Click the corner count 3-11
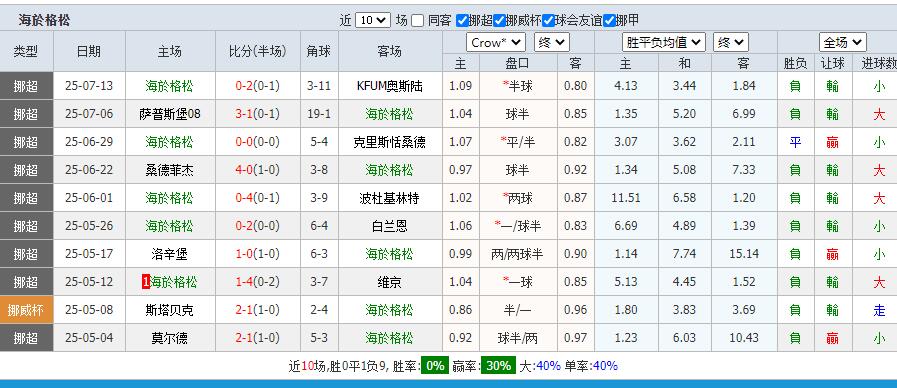897x388 pixels. [x=319, y=86]
